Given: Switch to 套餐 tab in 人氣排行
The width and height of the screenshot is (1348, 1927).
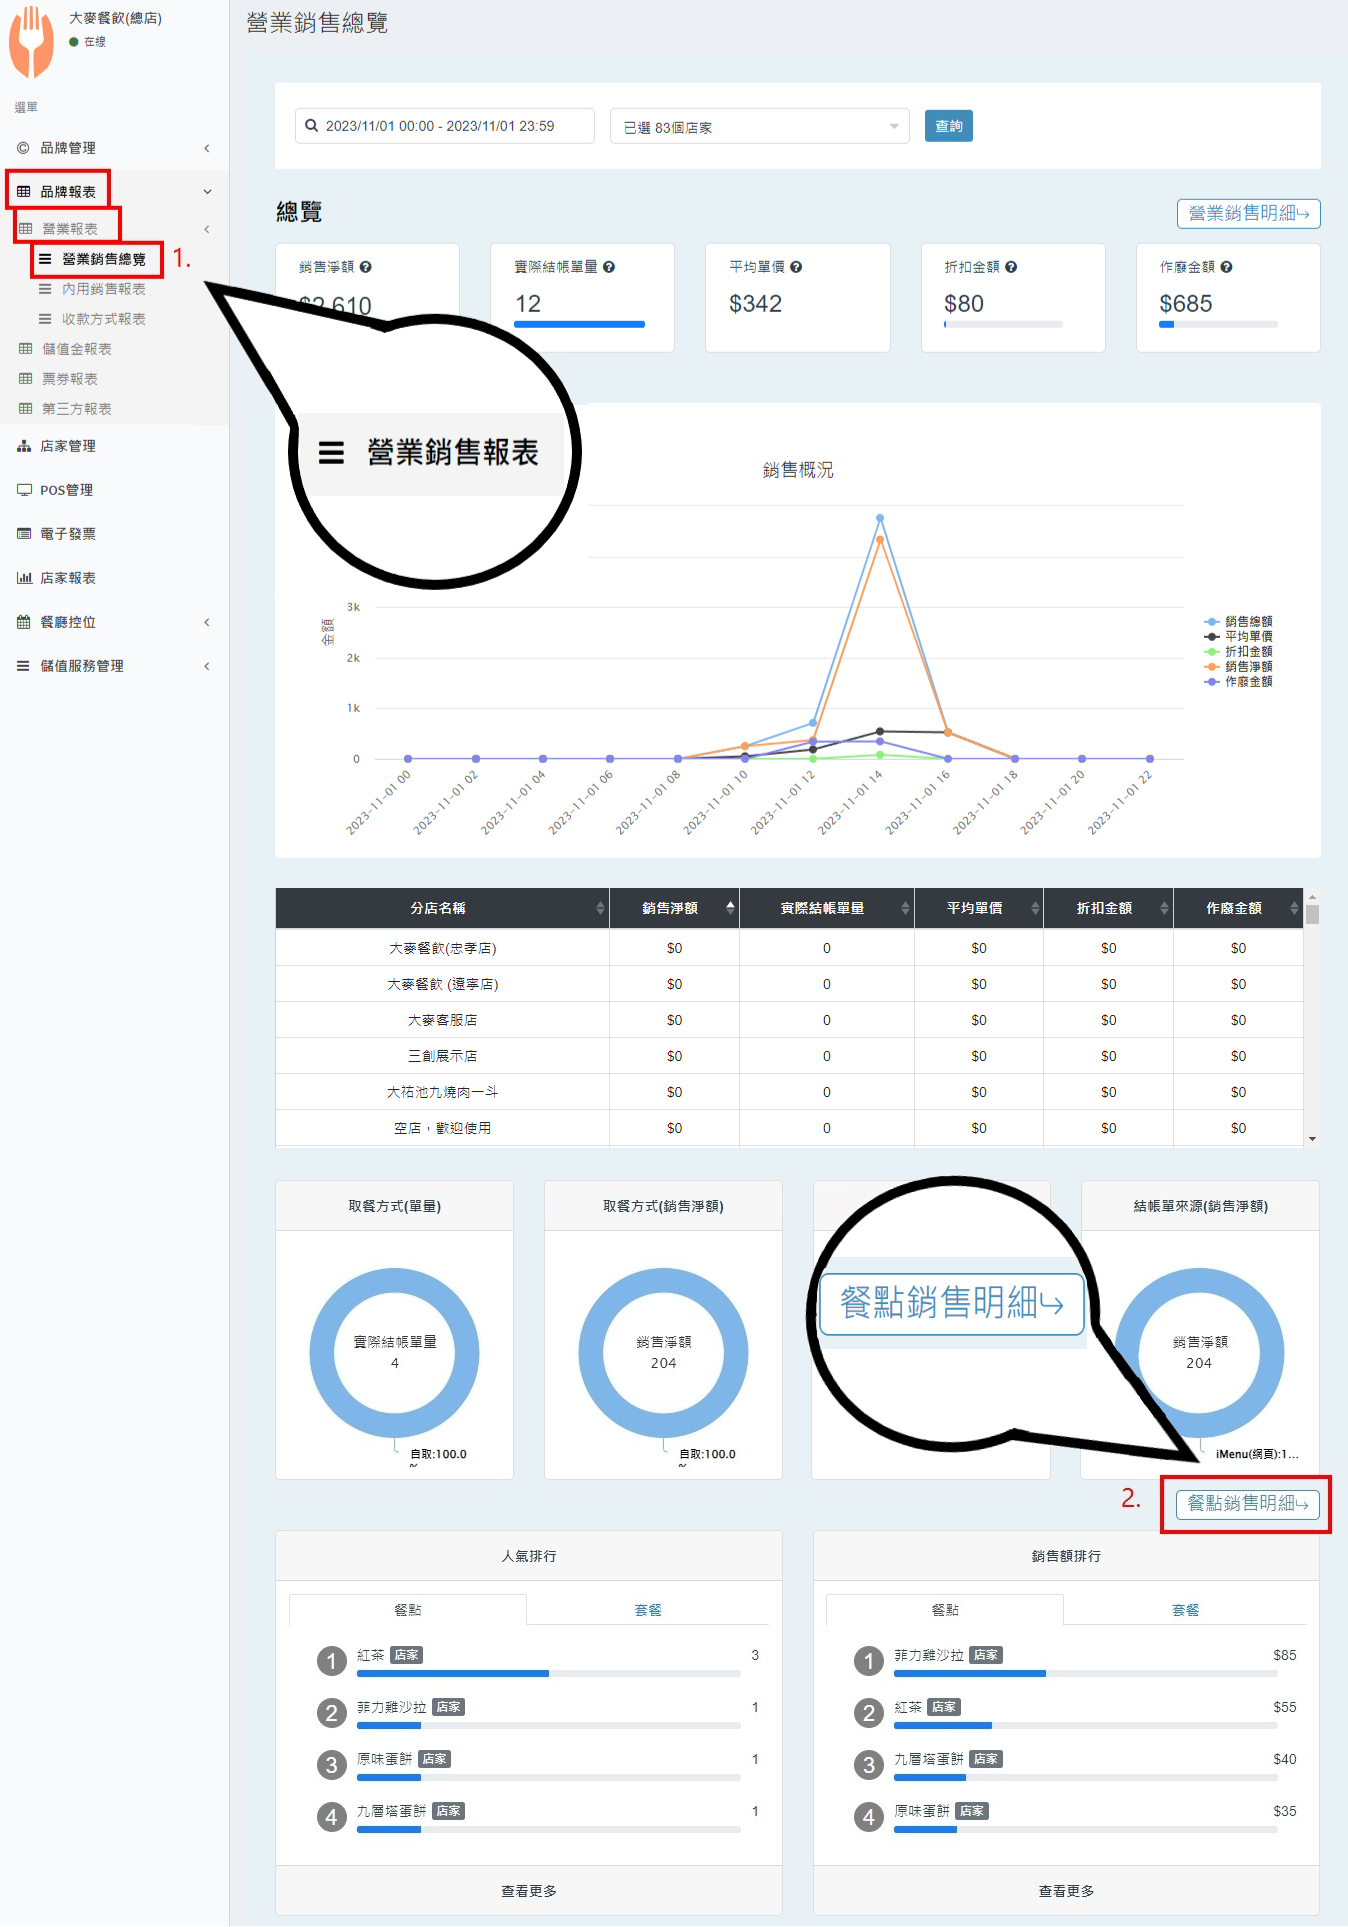Looking at the screenshot, I should click(x=648, y=1610).
